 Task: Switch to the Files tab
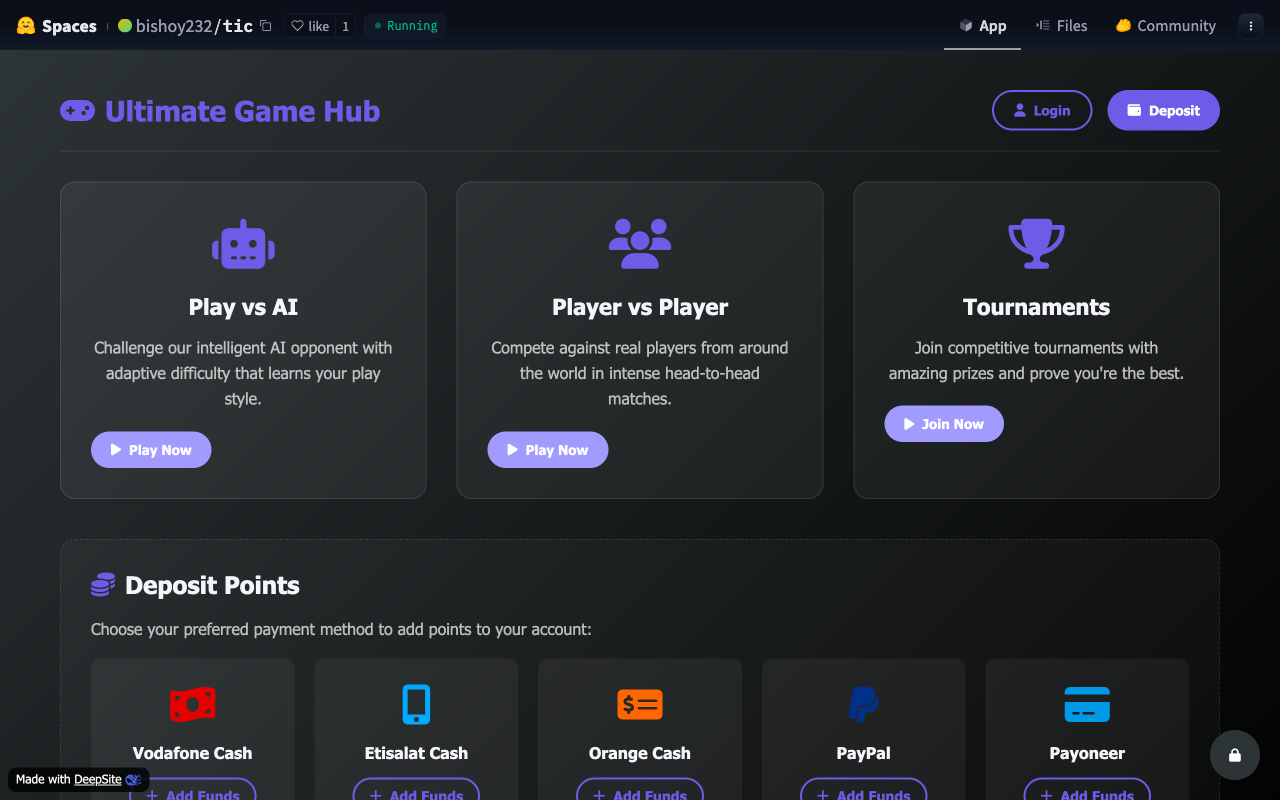point(1061,26)
